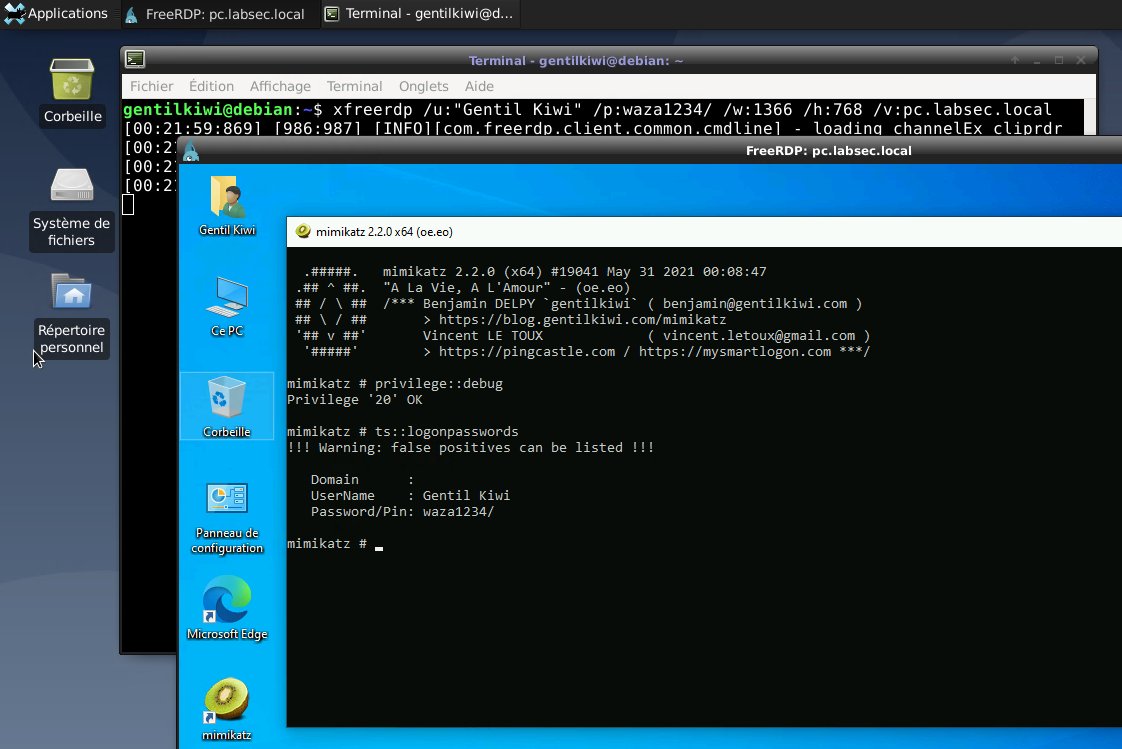The height and width of the screenshot is (749, 1122).
Task: Open the Gentil Kiwi user folder icon
Action: click(x=227, y=197)
